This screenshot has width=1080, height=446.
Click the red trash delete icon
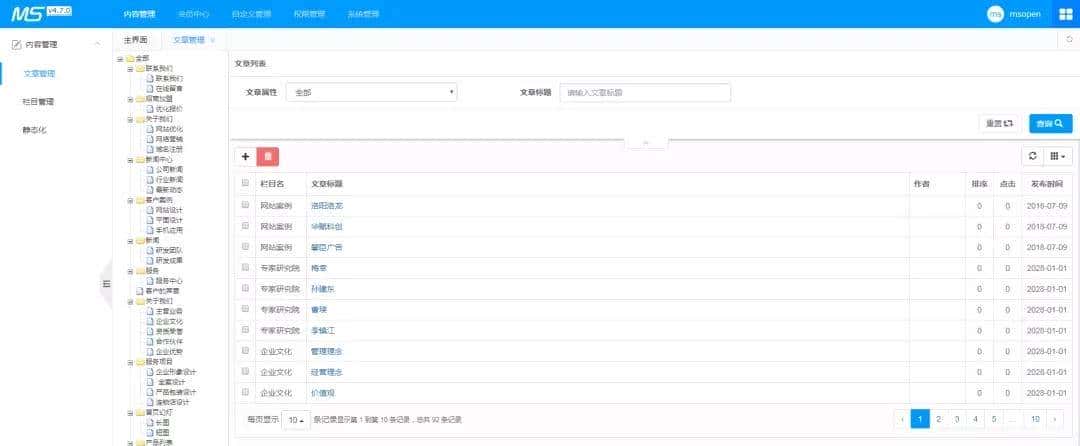tap(268, 156)
